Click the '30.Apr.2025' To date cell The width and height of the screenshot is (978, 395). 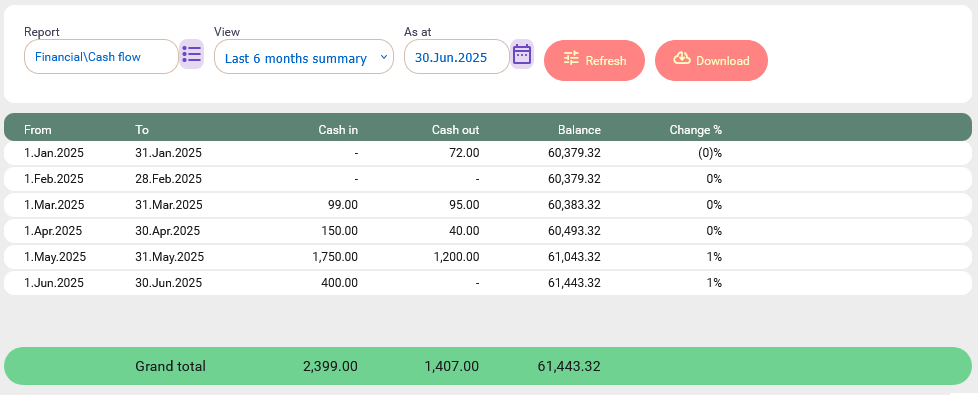168,231
